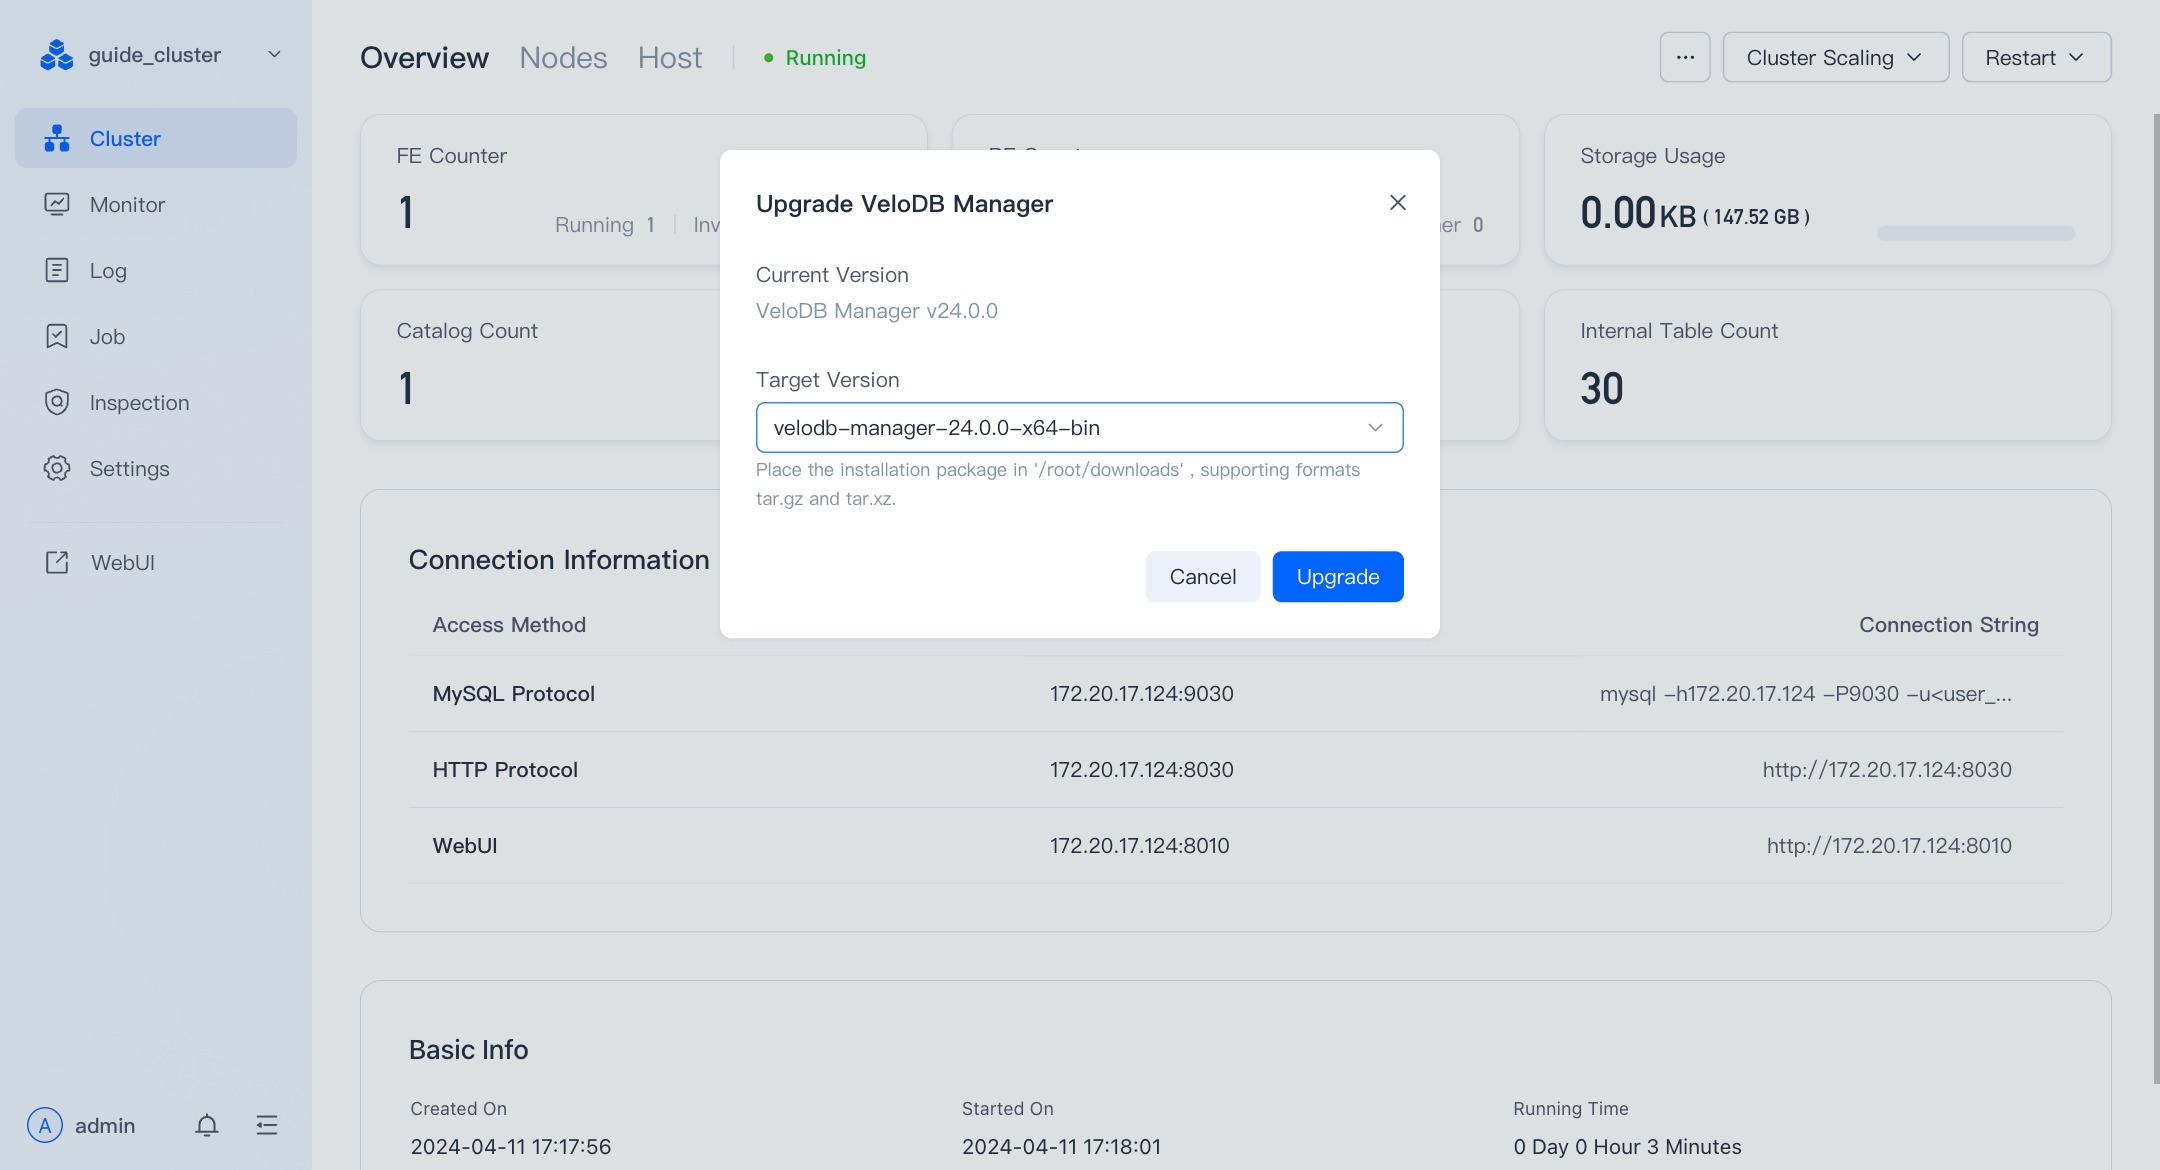This screenshot has height=1170, width=2160.
Task: Switch to the Nodes tab
Action: click(563, 58)
